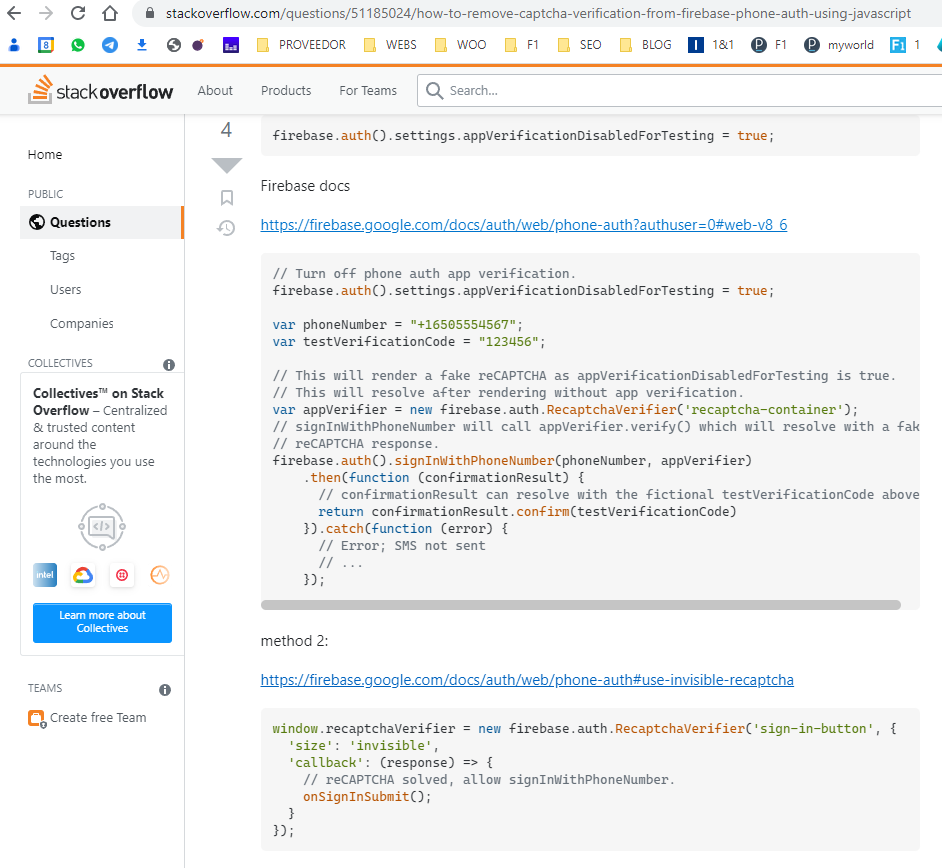Click the Teams info icon

point(165,690)
